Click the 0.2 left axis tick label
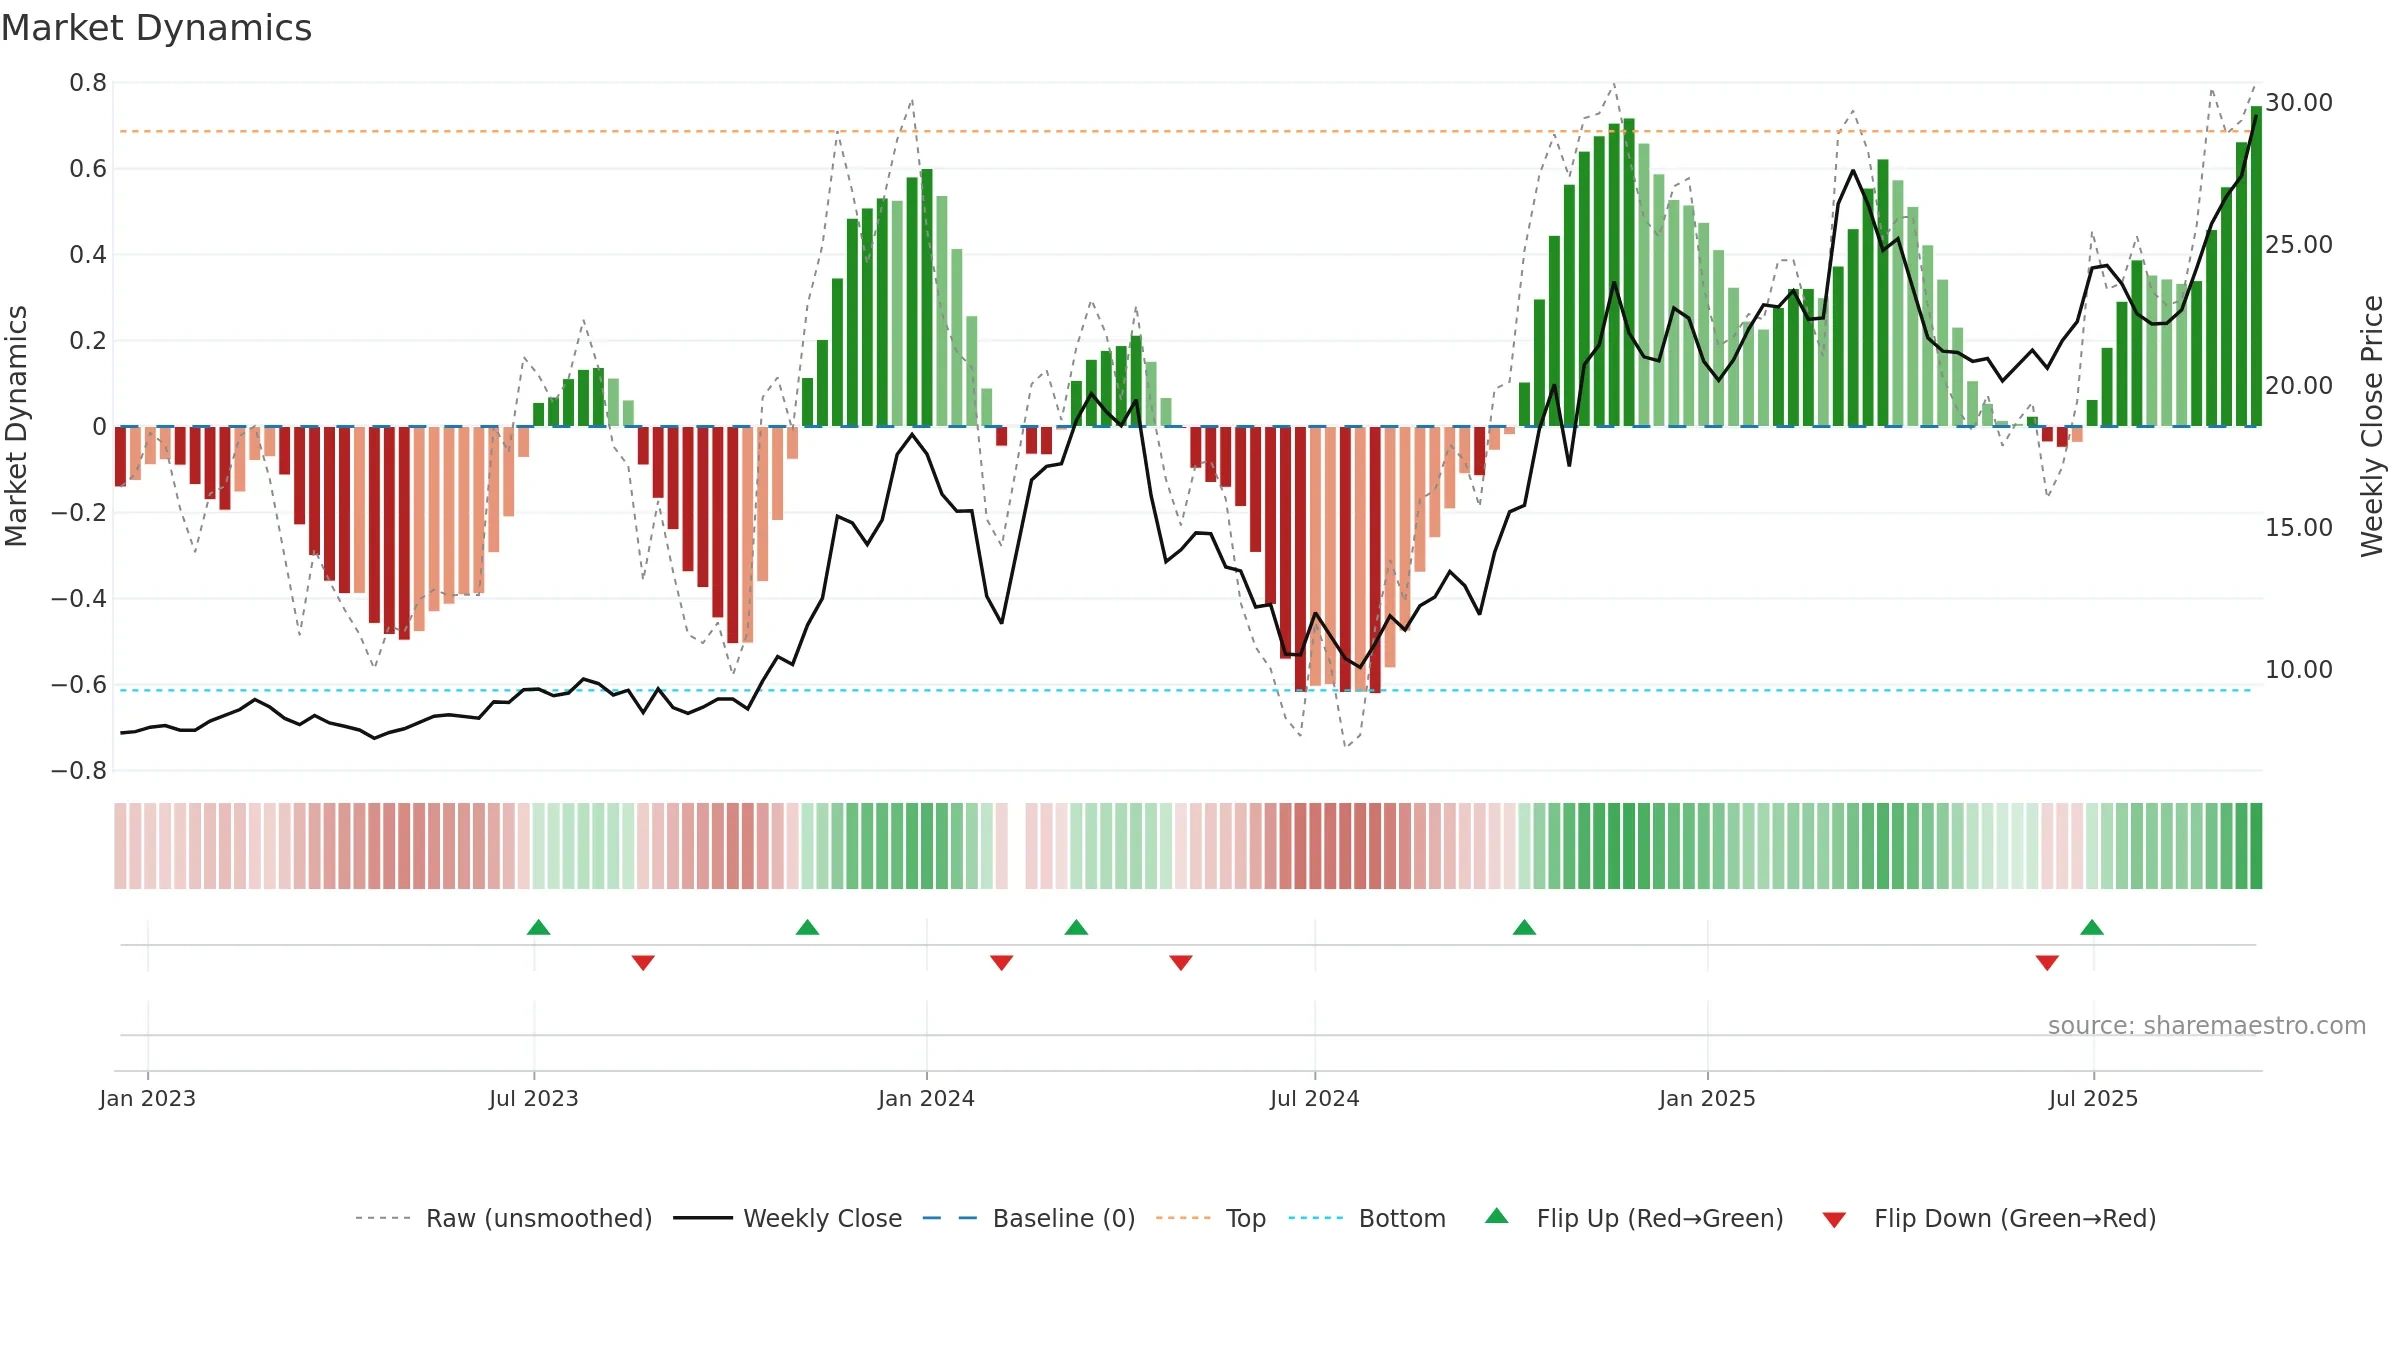This screenshot has height=1350, width=2400. 88,341
